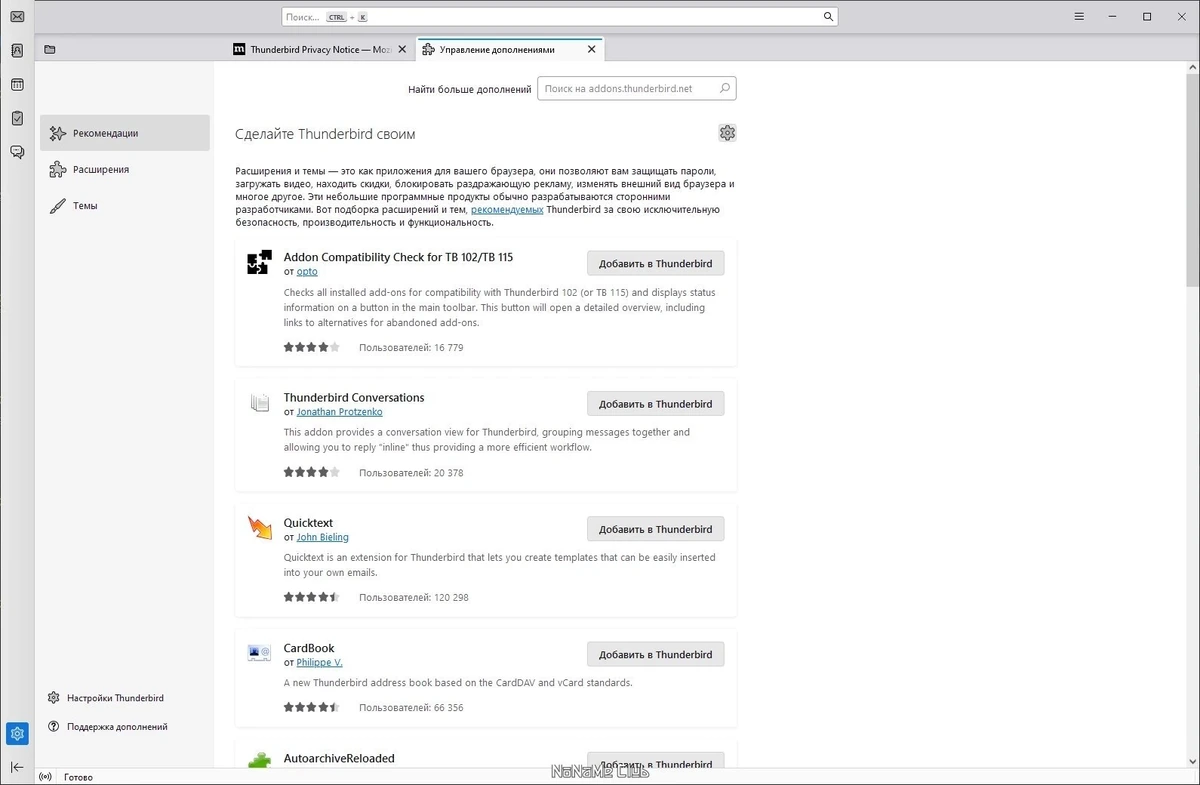This screenshot has width=1200, height=785.
Task: Add CardBook to Thunderbird
Action: [x=655, y=654]
